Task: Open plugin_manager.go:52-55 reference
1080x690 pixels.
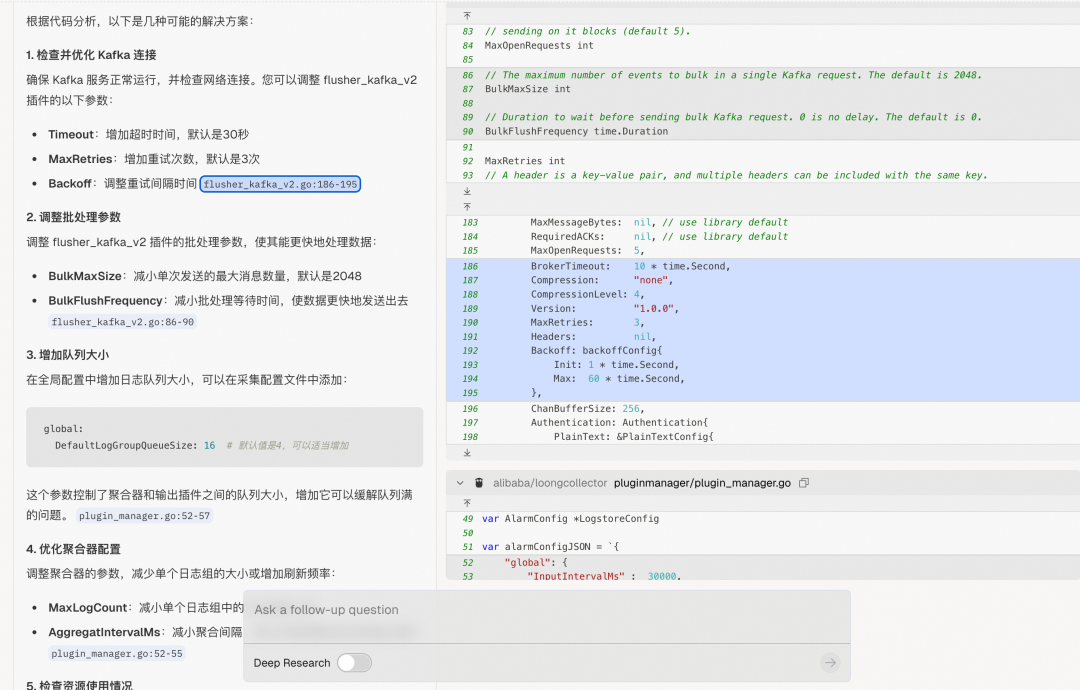Action: click(x=116, y=654)
